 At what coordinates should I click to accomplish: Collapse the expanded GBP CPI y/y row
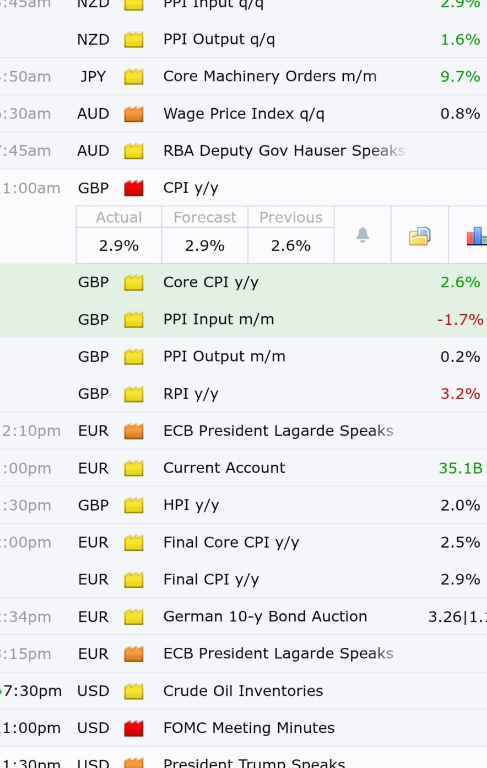[x=244, y=188]
